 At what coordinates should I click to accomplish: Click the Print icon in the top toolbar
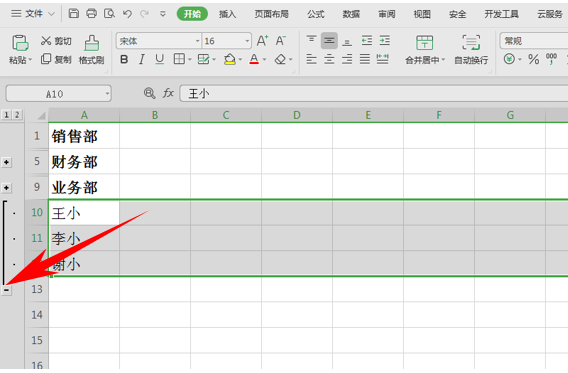point(91,14)
